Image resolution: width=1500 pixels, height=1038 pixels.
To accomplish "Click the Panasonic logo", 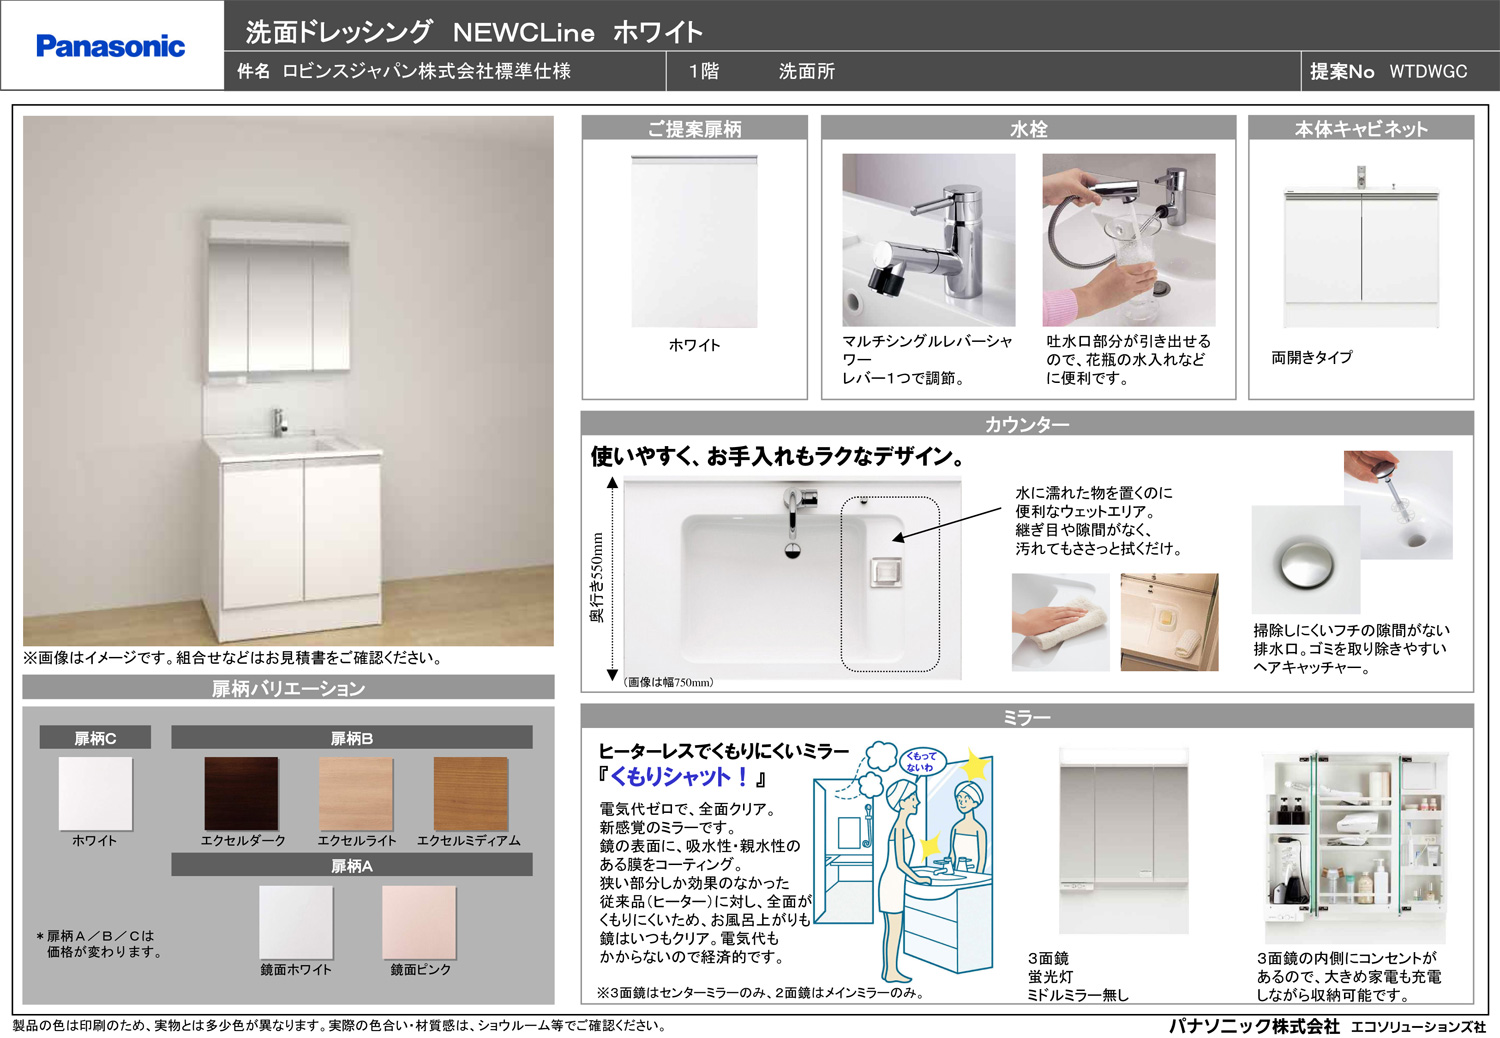I will [x=111, y=46].
